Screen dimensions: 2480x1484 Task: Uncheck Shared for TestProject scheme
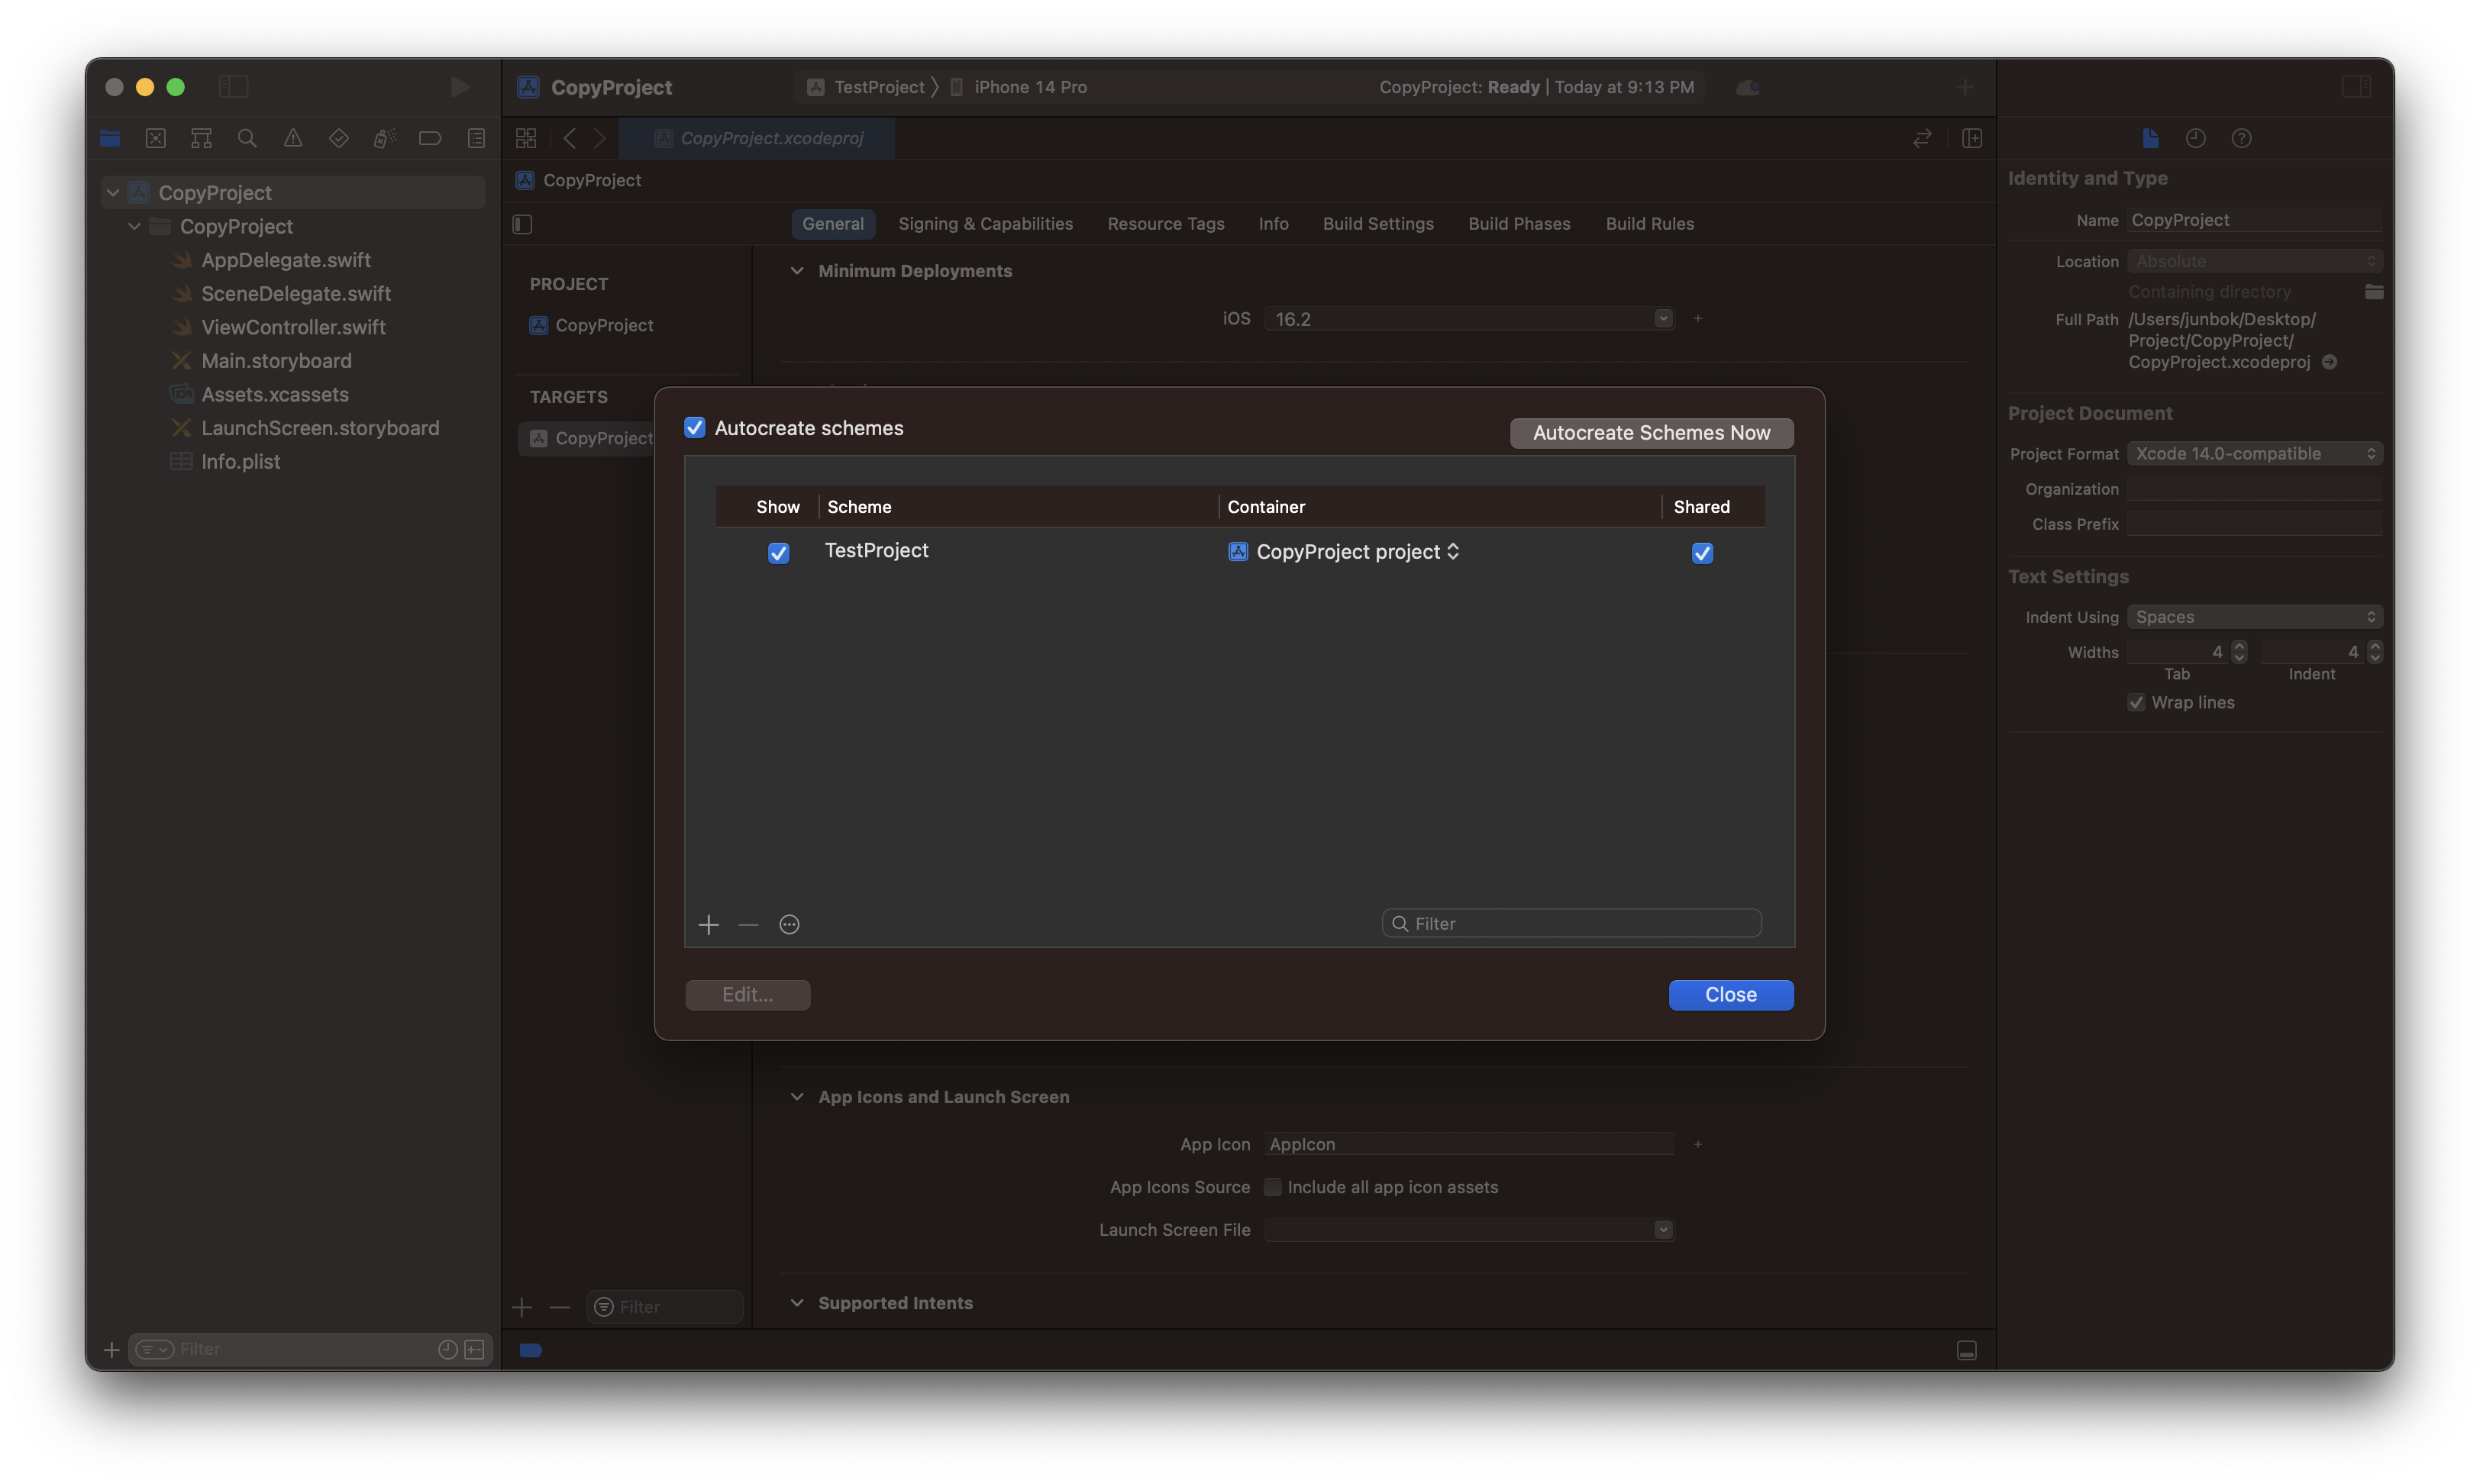pos(1702,553)
